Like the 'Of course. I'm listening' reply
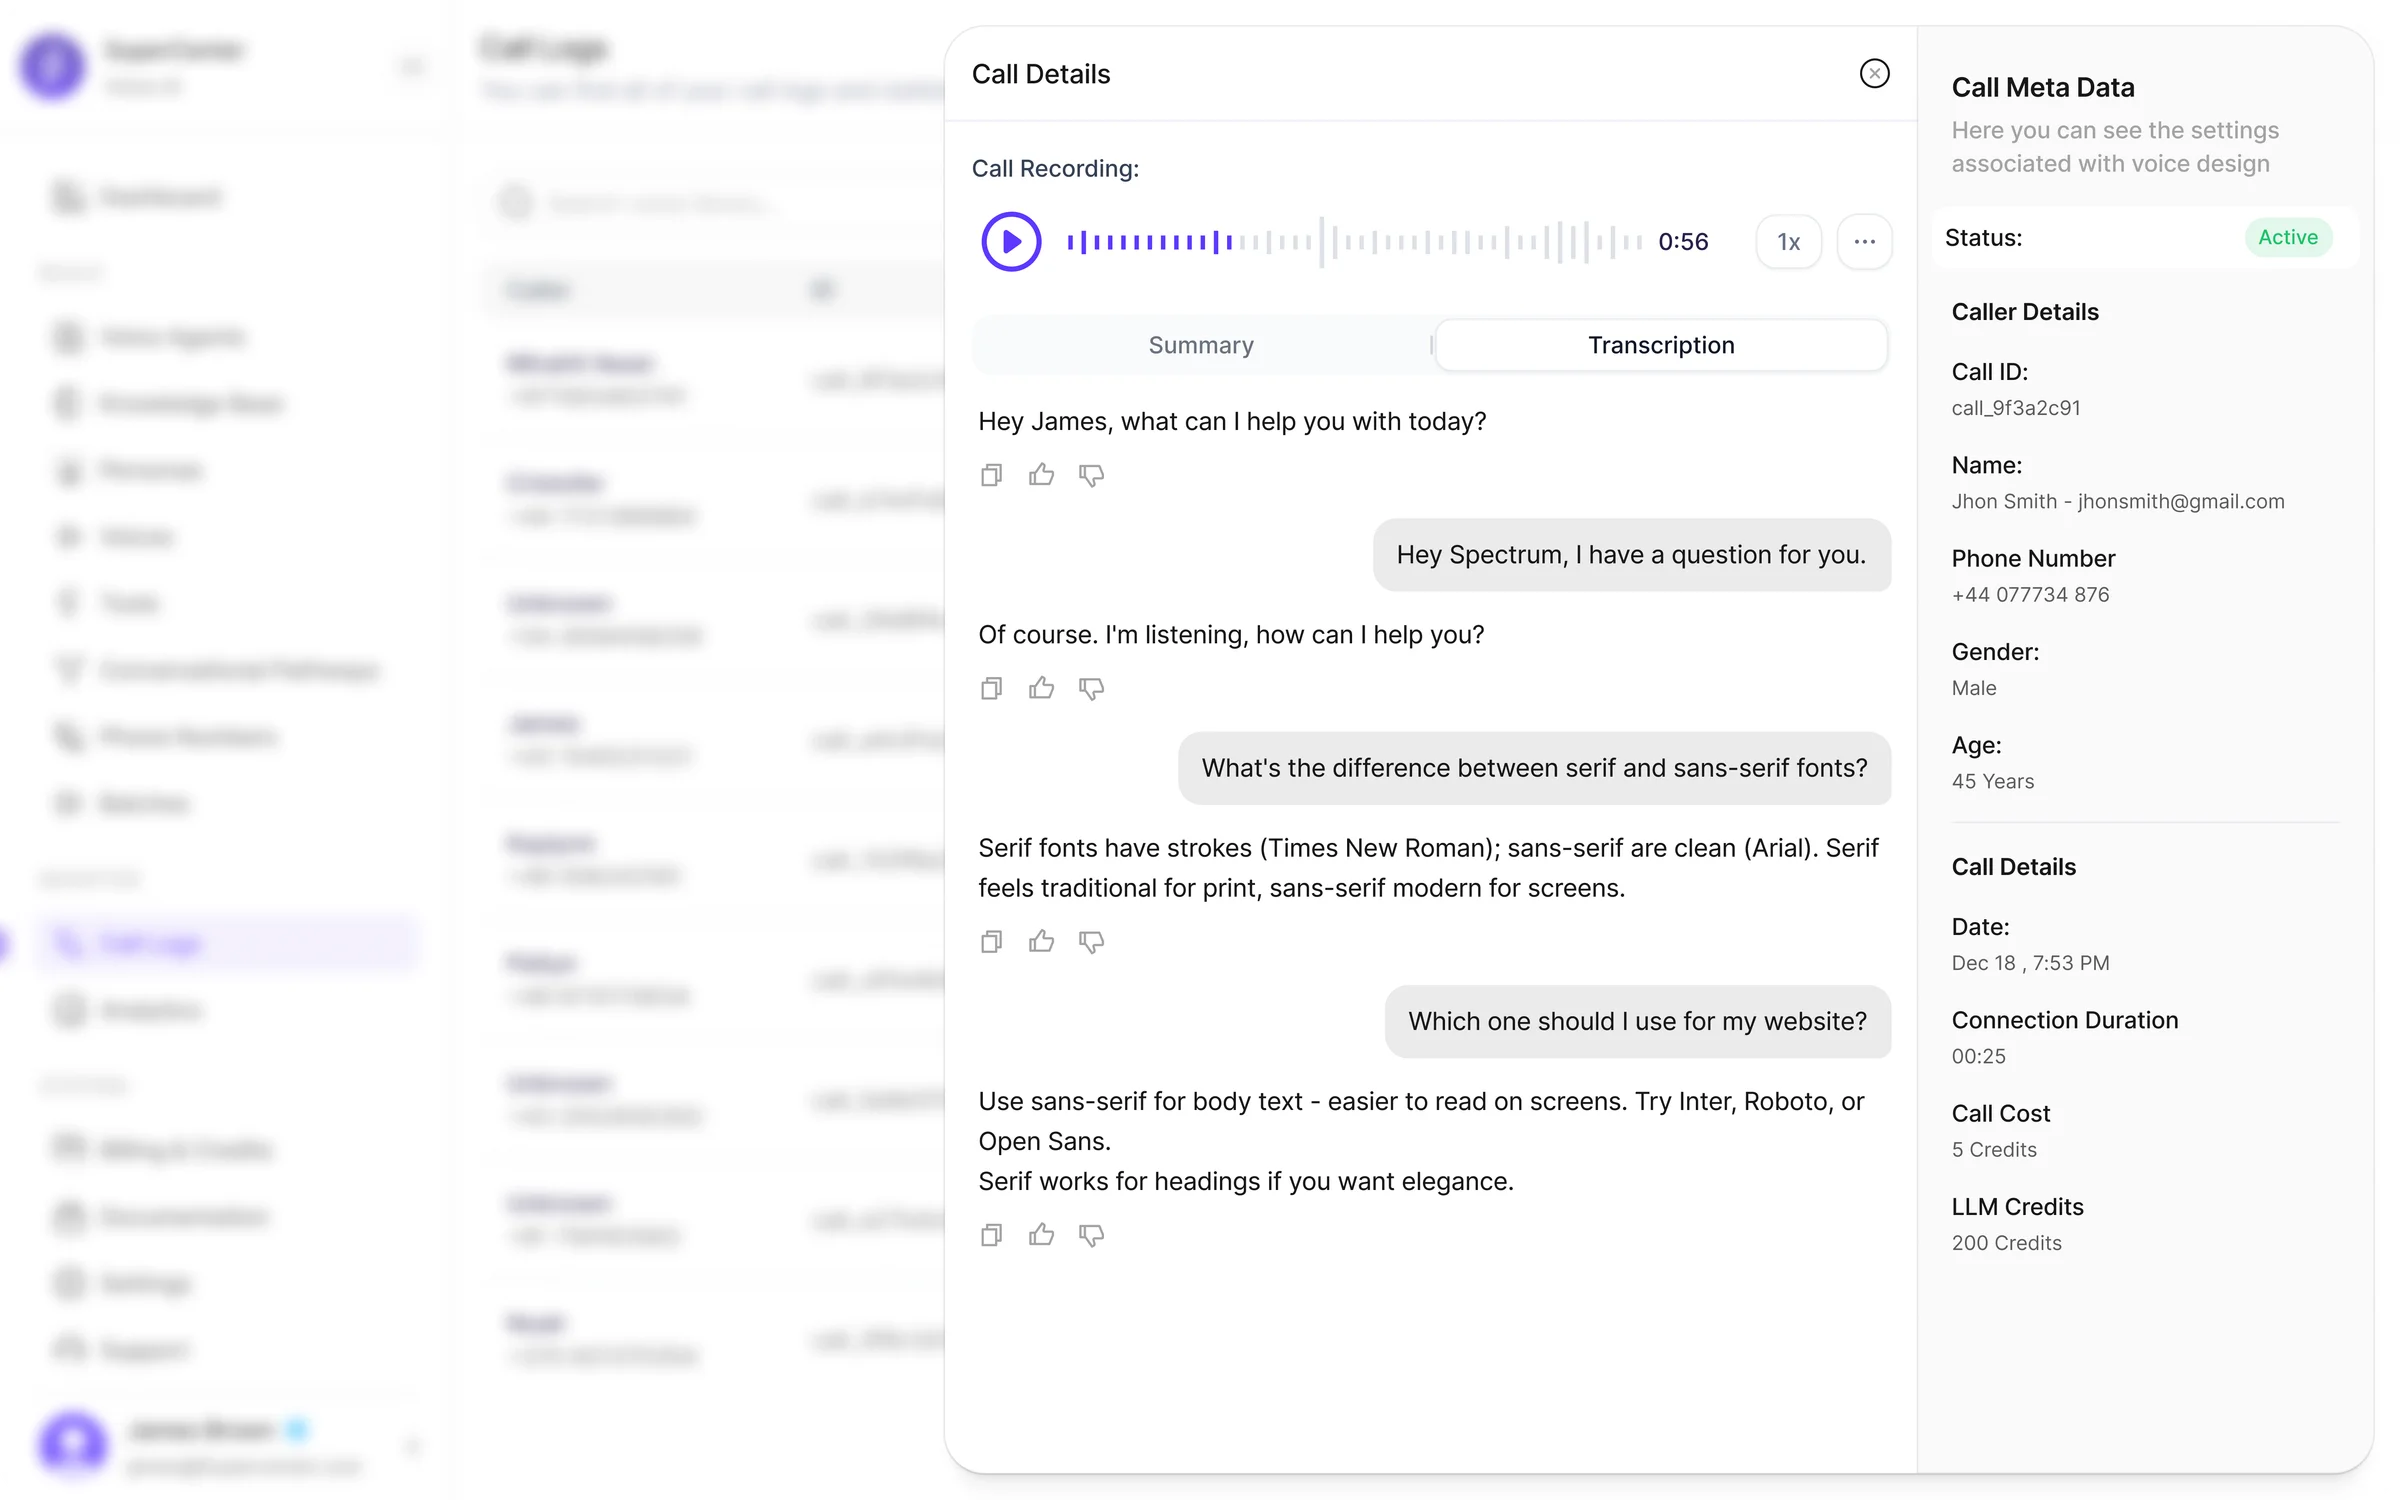Screen dimensions: 2400x1500 click(1041, 688)
